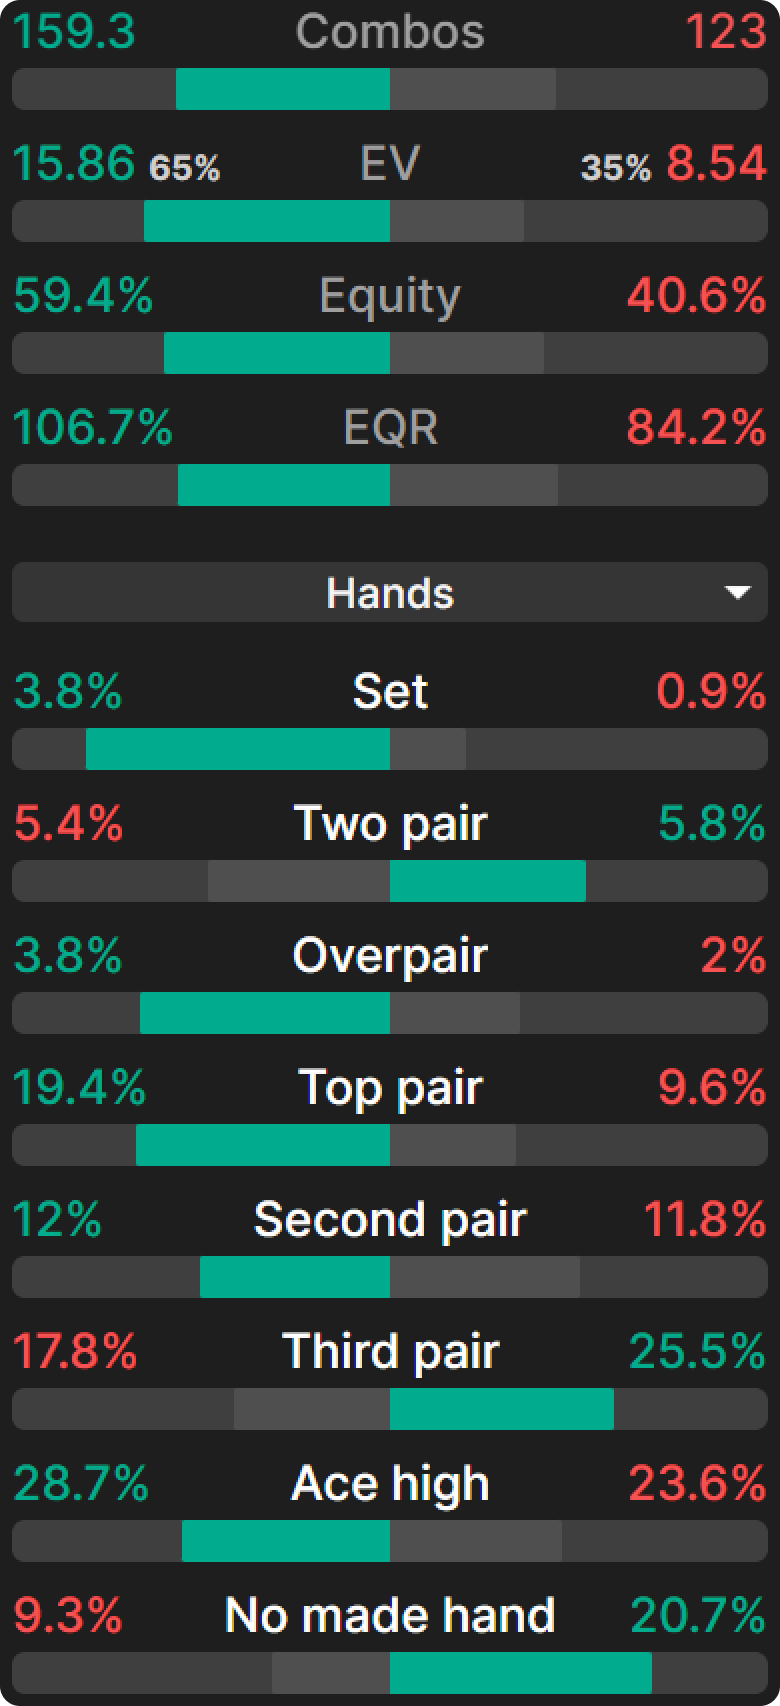Select the Overpair row label
This screenshot has width=780, height=1706.
point(390,955)
